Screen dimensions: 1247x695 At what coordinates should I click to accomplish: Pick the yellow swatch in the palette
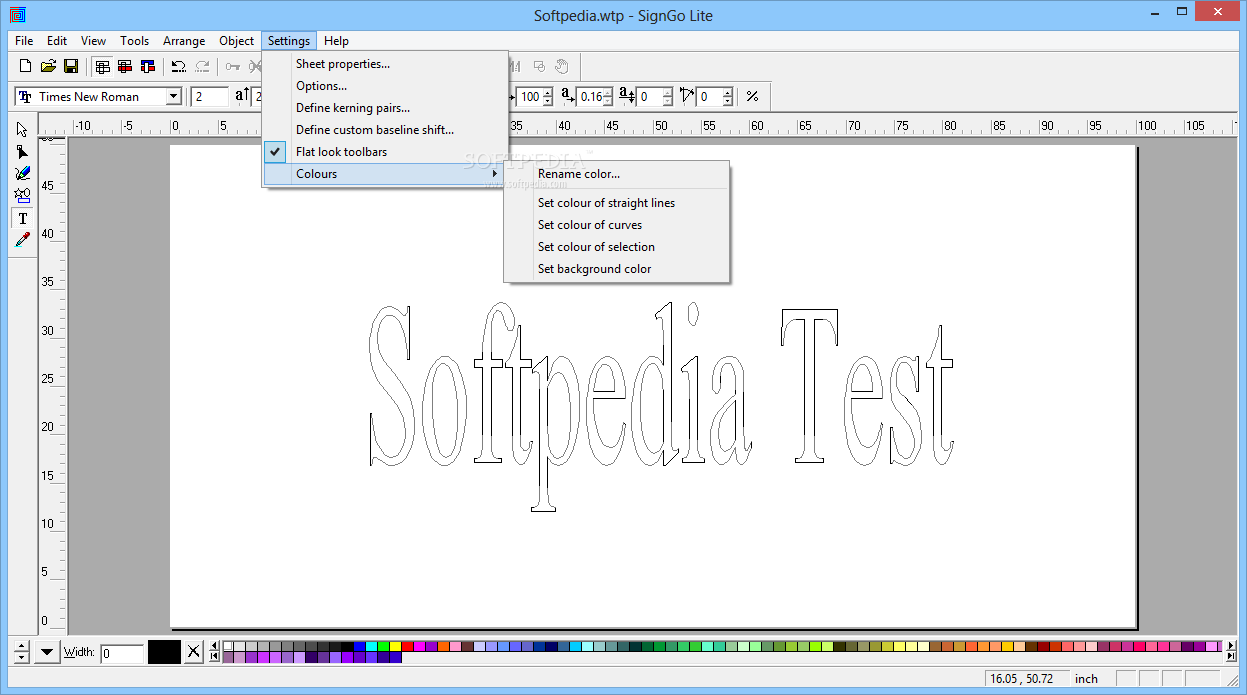pyautogui.click(x=395, y=646)
